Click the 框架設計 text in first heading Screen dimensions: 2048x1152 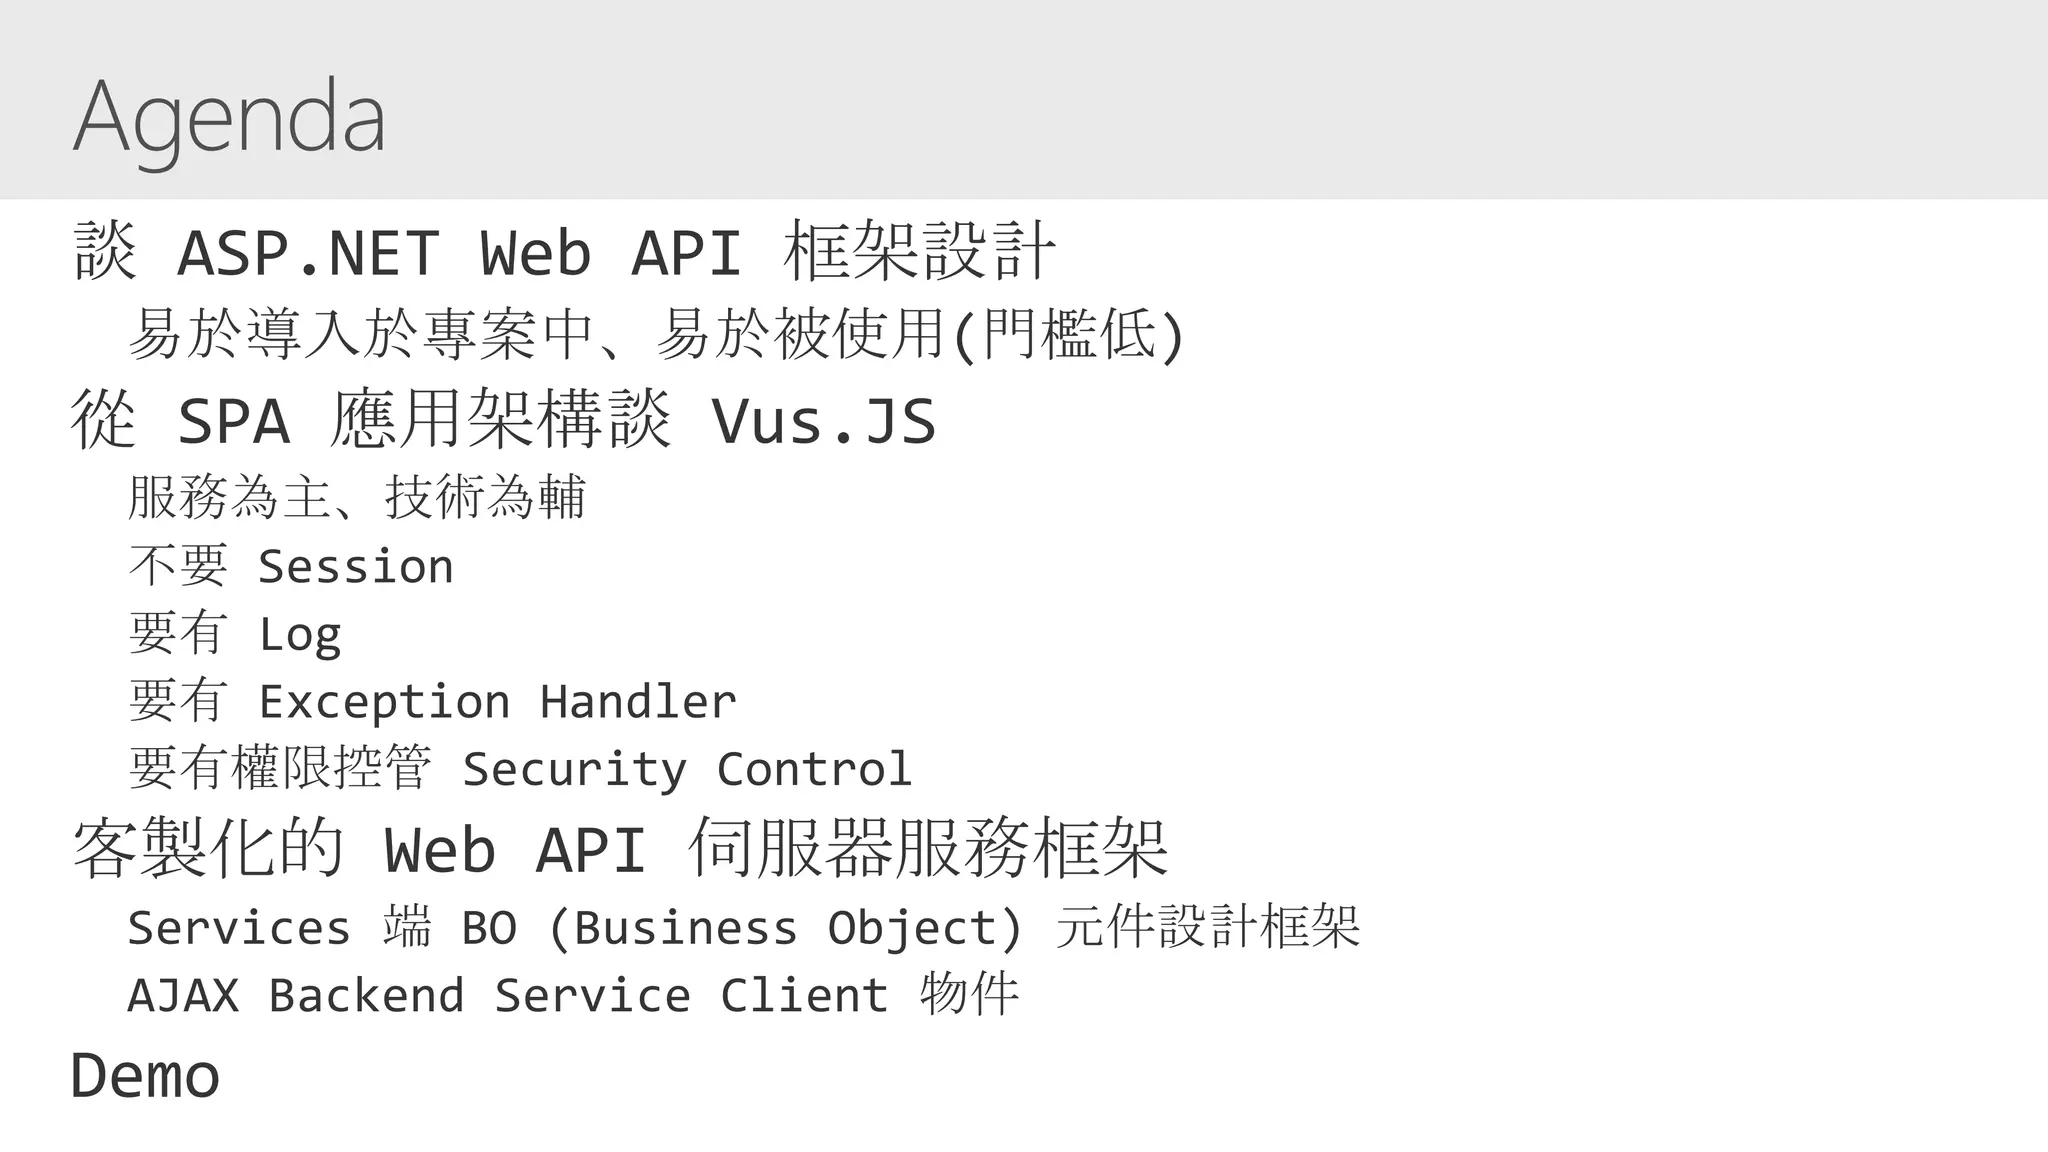tap(920, 251)
